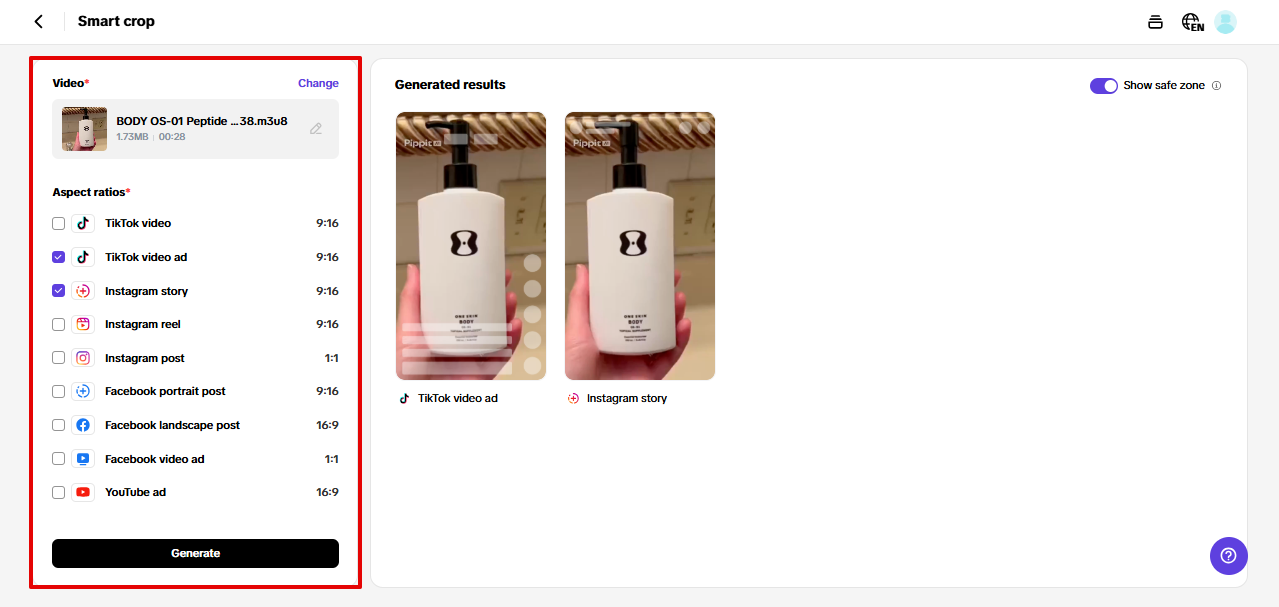Open the user profile avatar
The width and height of the screenshot is (1279, 607).
tap(1225, 22)
